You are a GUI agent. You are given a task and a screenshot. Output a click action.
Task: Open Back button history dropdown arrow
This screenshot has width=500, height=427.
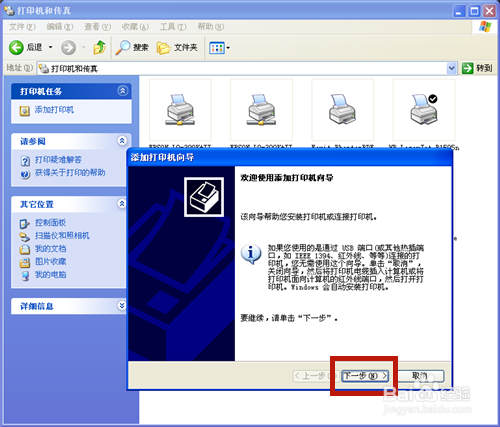(x=51, y=47)
